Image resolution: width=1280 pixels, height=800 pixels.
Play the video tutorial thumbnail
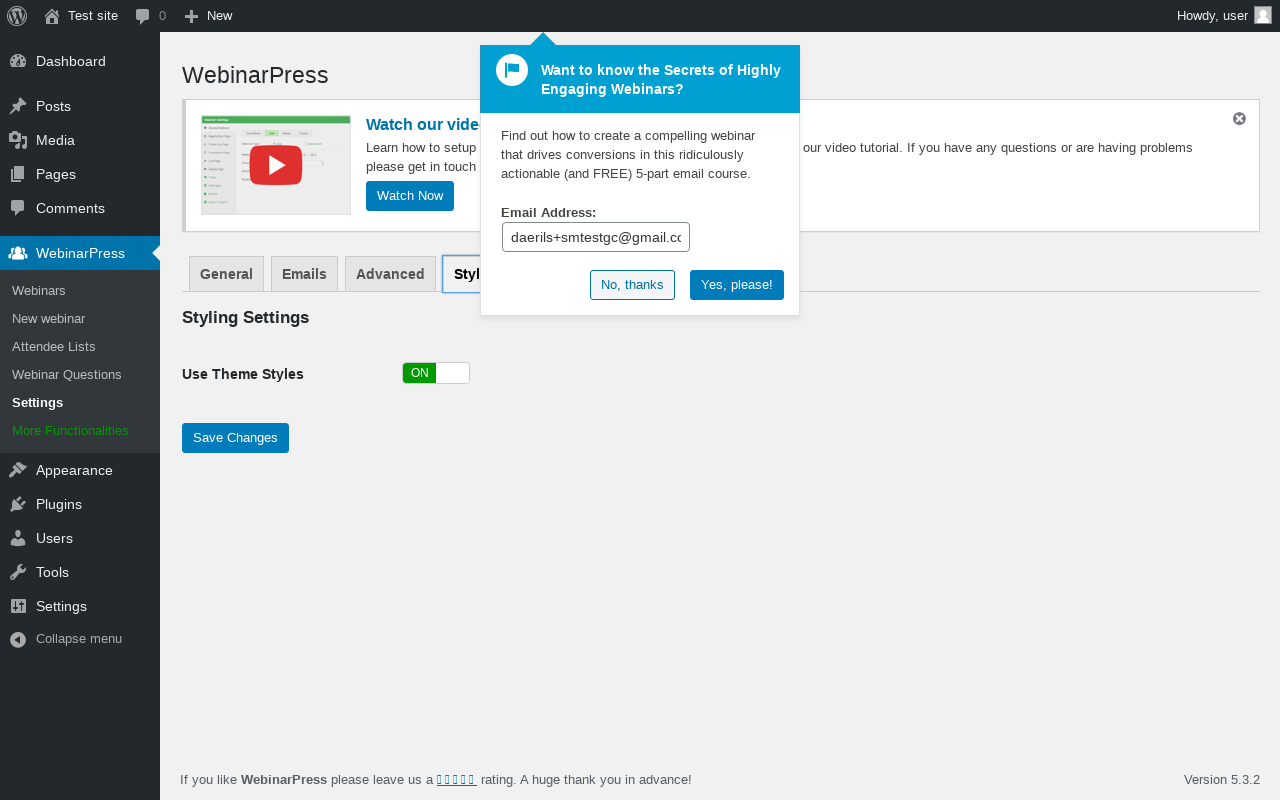pos(276,165)
